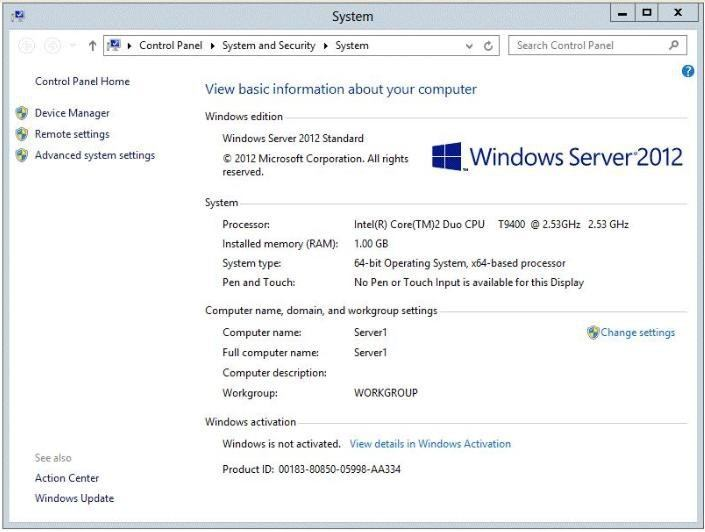View details in Windows Activation
Image resolution: width=705 pixels, height=532 pixels.
pyautogui.click(x=430, y=444)
